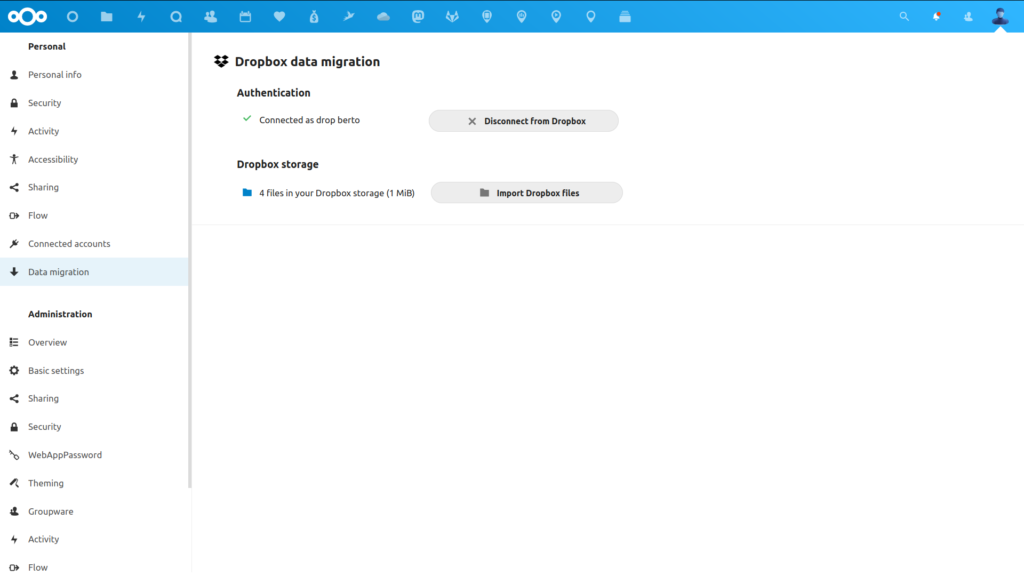Select Data migration in sidebar
This screenshot has width=1024, height=576.
tap(94, 272)
